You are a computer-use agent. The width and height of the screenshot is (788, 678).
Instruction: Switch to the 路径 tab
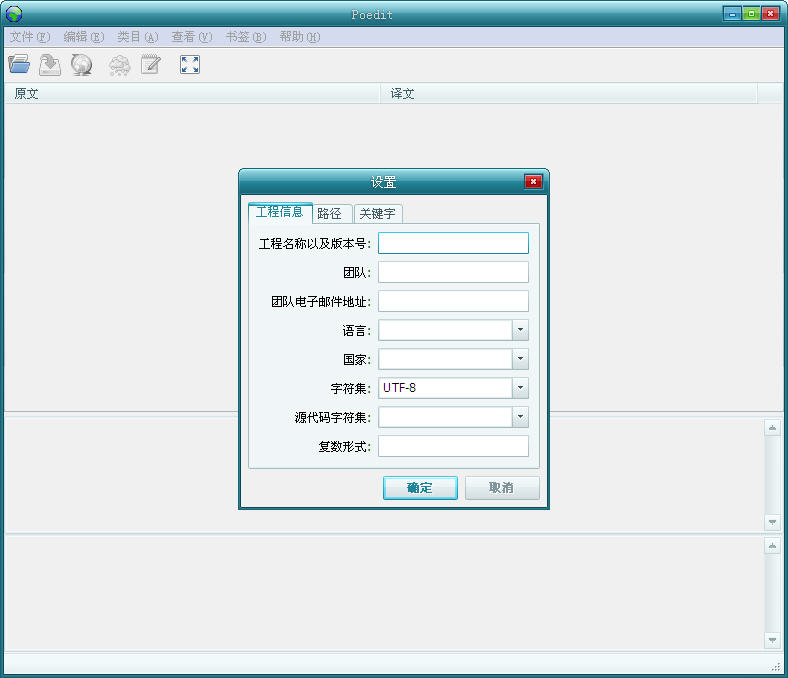[332, 214]
